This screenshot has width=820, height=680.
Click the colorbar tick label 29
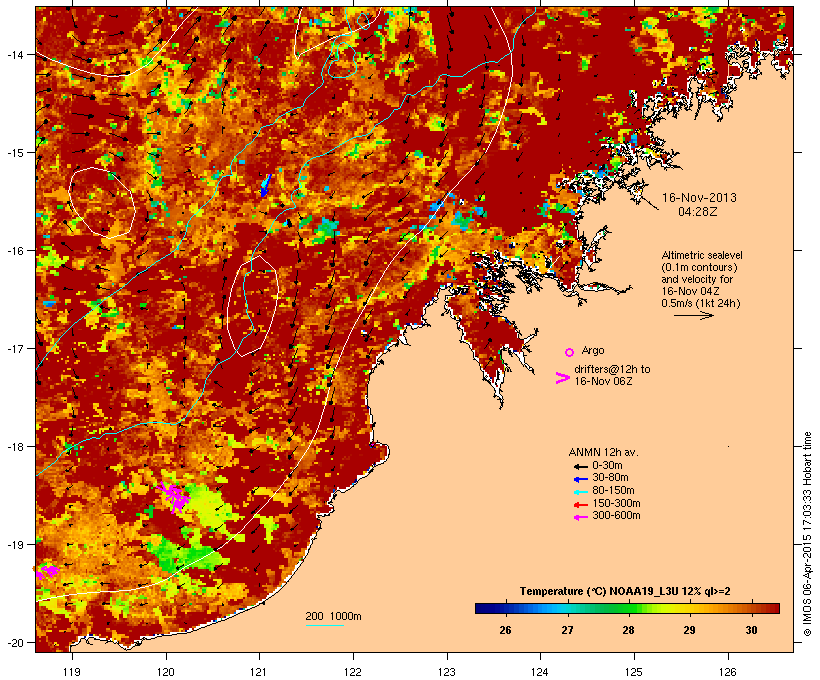[689, 630]
